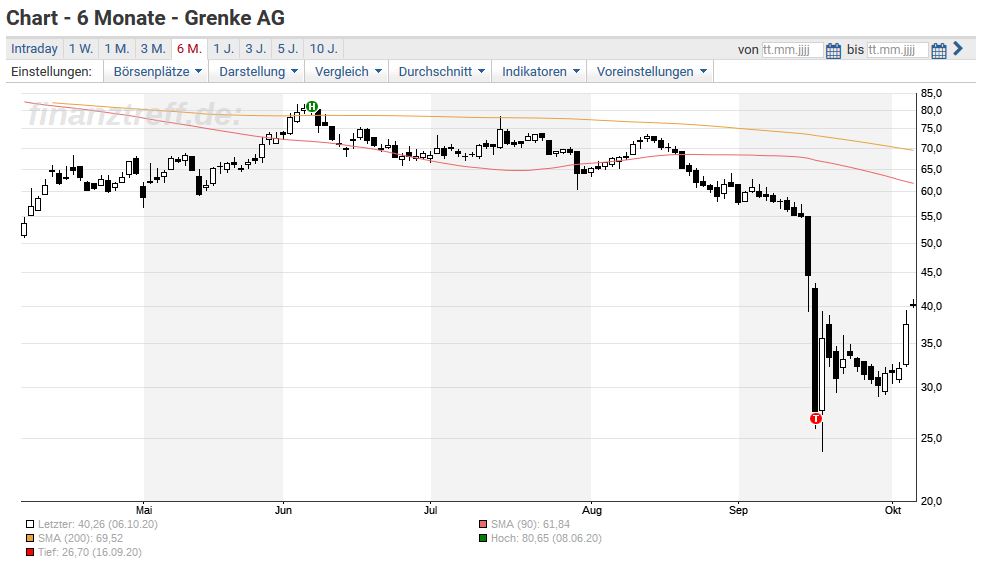The height and width of the screenshot is (564, 985).
Task: Click the green Hoch legend swatch
Action: (x=483, y=538)
